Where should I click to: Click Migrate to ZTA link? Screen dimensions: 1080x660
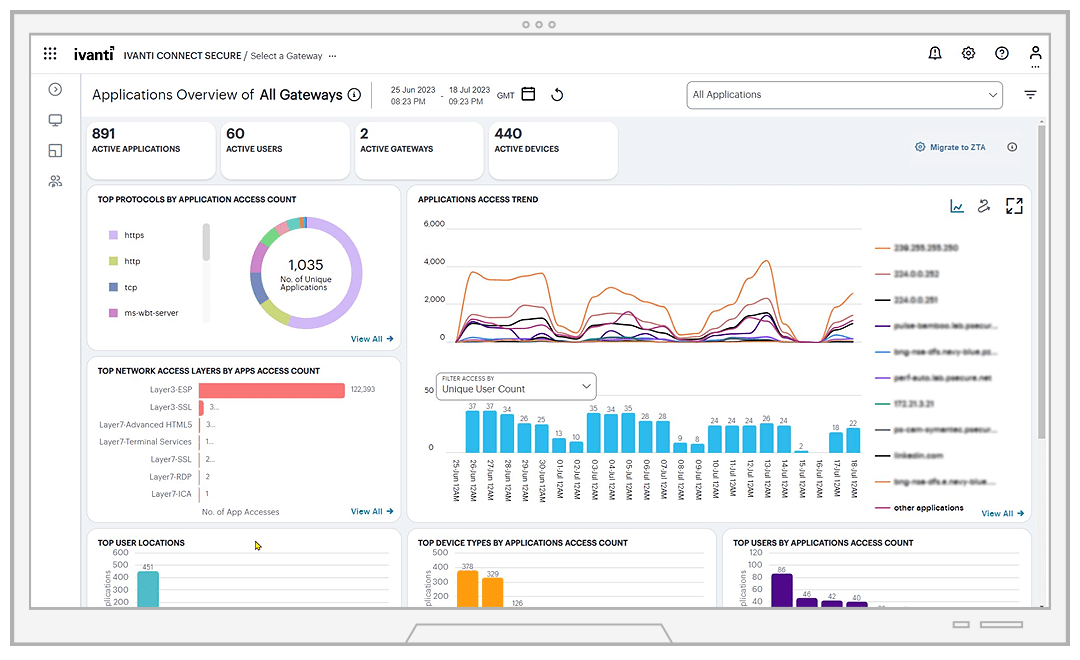click(x=957, y=147)
